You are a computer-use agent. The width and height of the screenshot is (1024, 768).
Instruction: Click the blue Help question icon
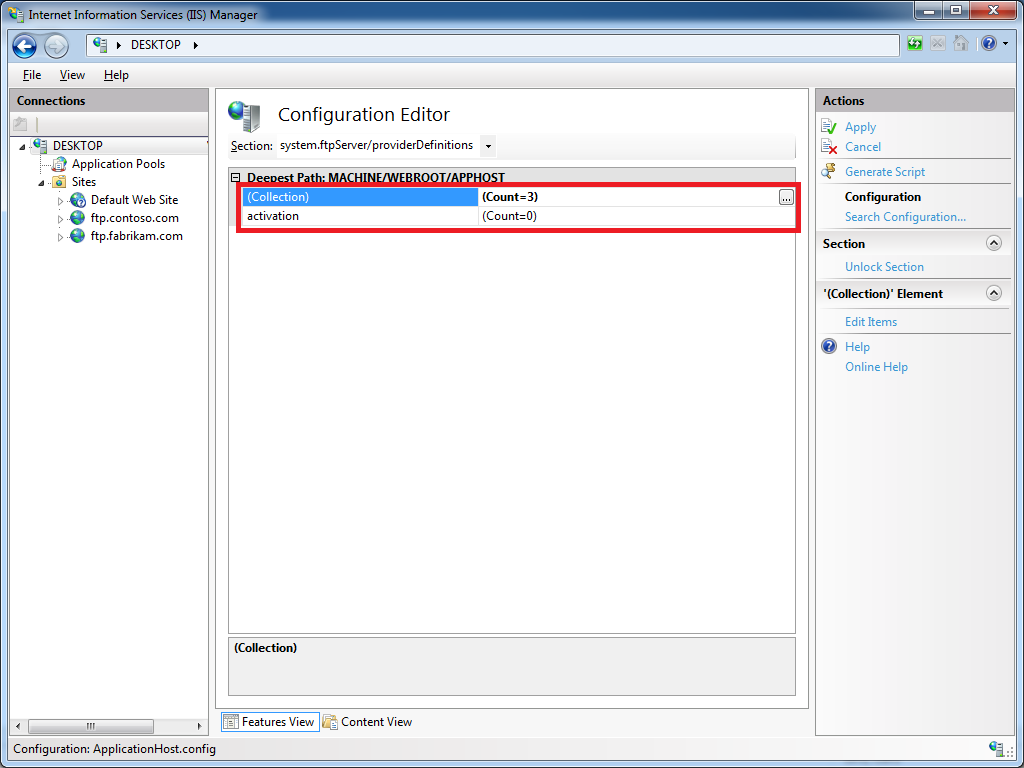tap(829, 347)
